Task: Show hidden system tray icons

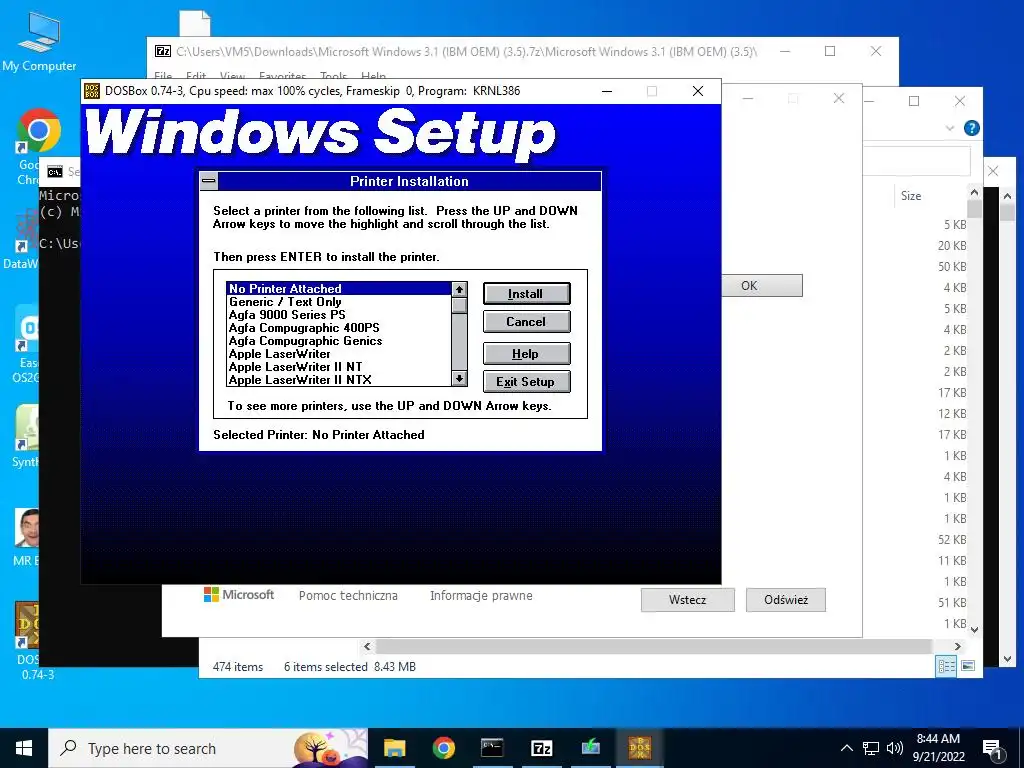Action: tap(846, 748)
